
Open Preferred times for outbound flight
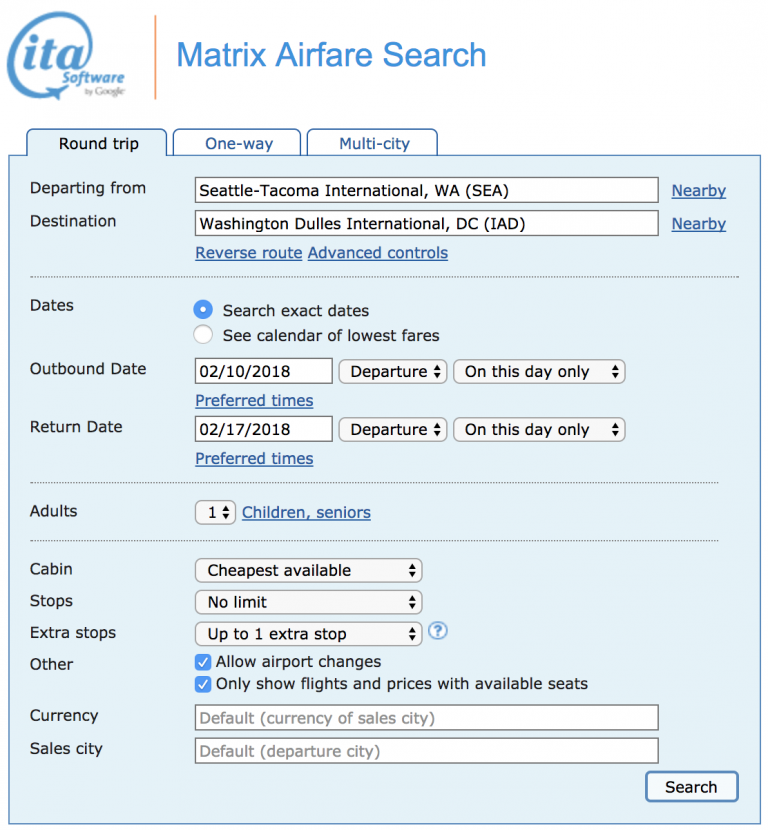(254, 400)
